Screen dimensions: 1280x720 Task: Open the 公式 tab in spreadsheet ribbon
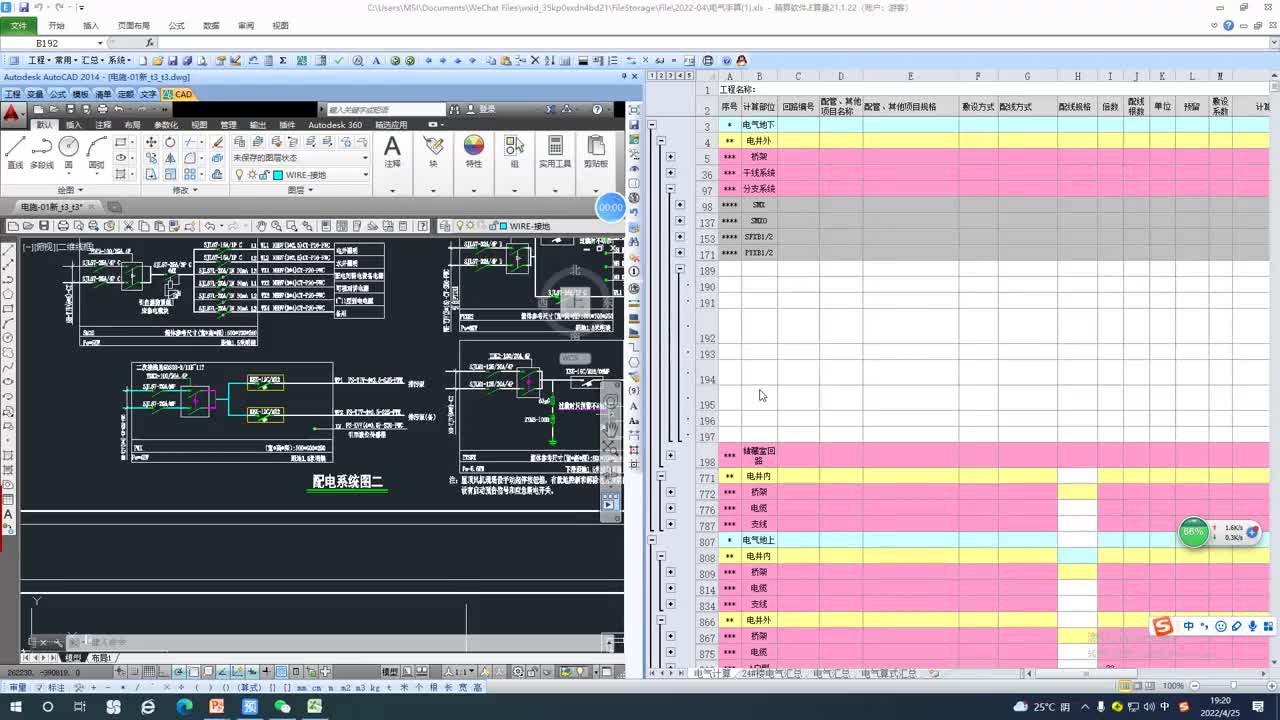coord(176,25)
